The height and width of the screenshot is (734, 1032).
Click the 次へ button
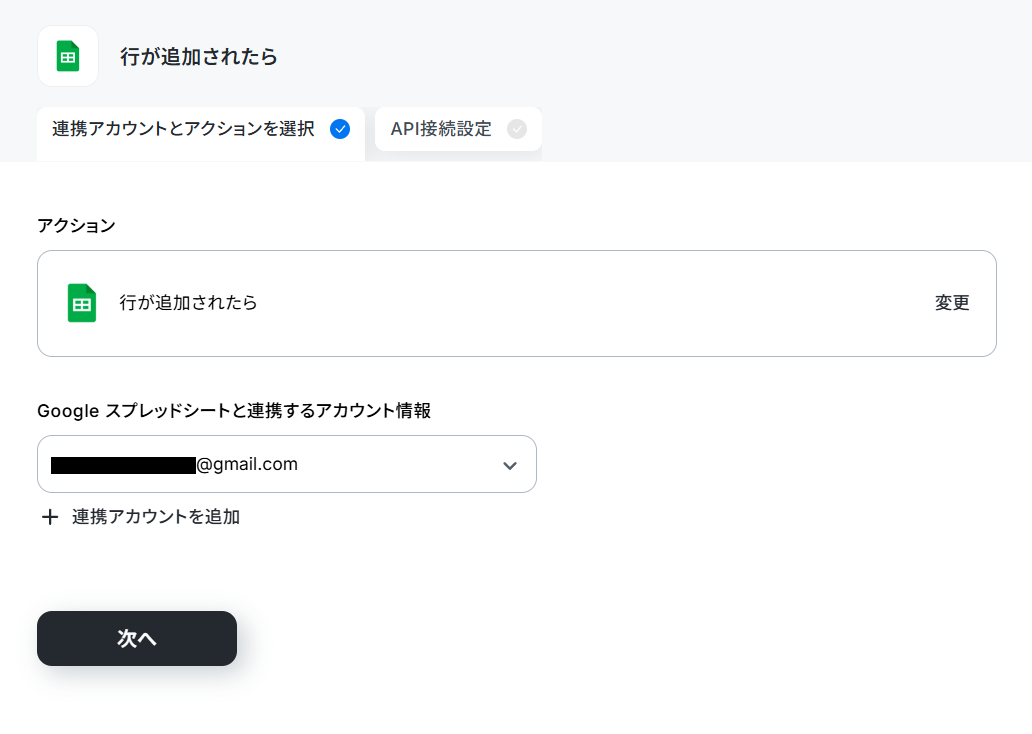137,638
